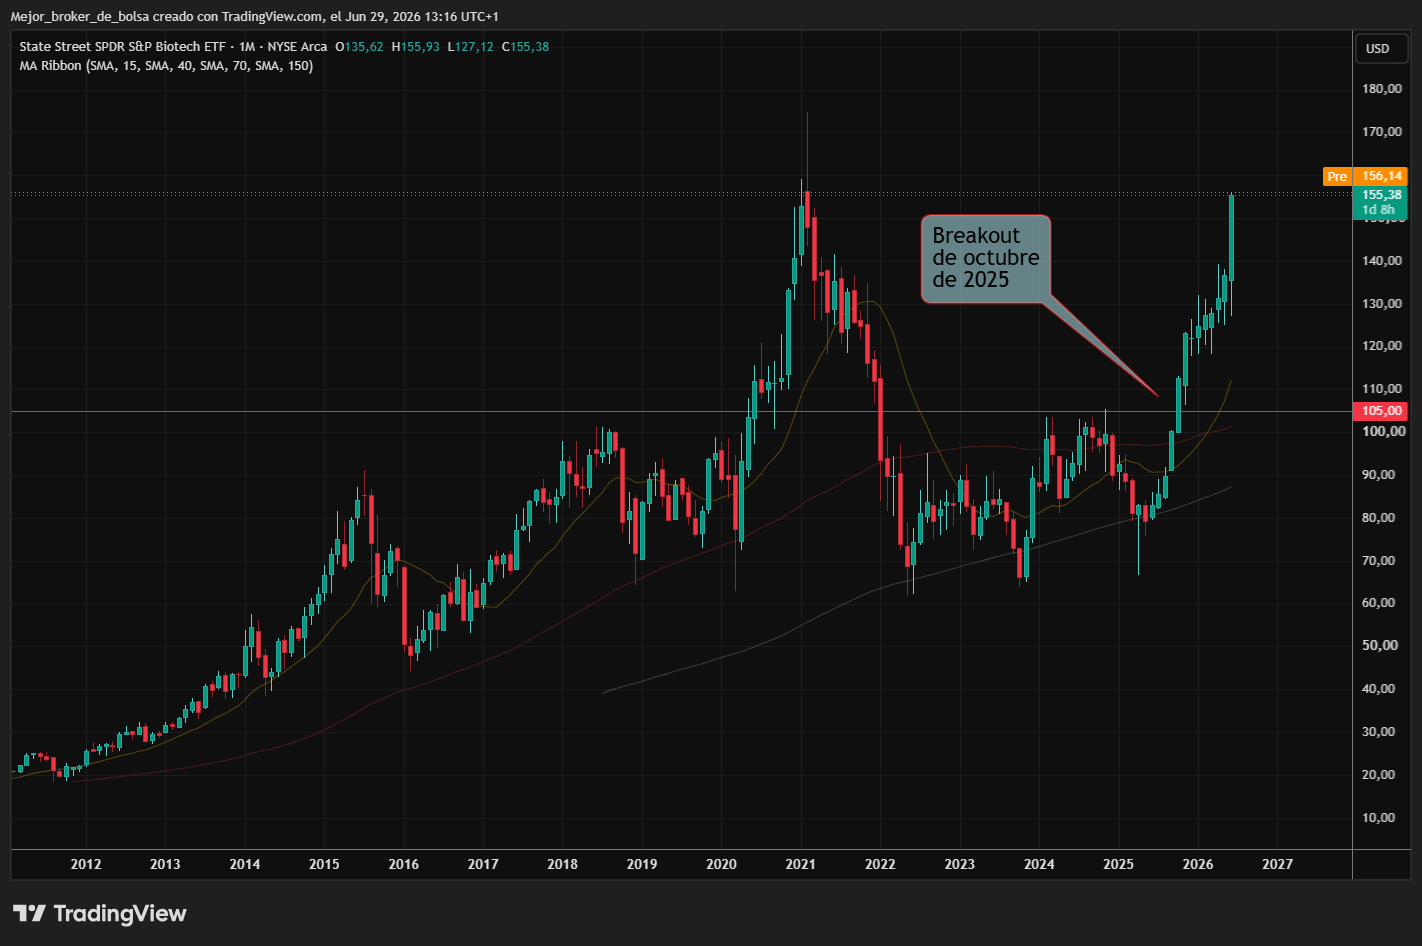Screen dimensions: 1422x946
Task: Select the red 105,00 horizontal line label
Action: [x=1380, y=411]
